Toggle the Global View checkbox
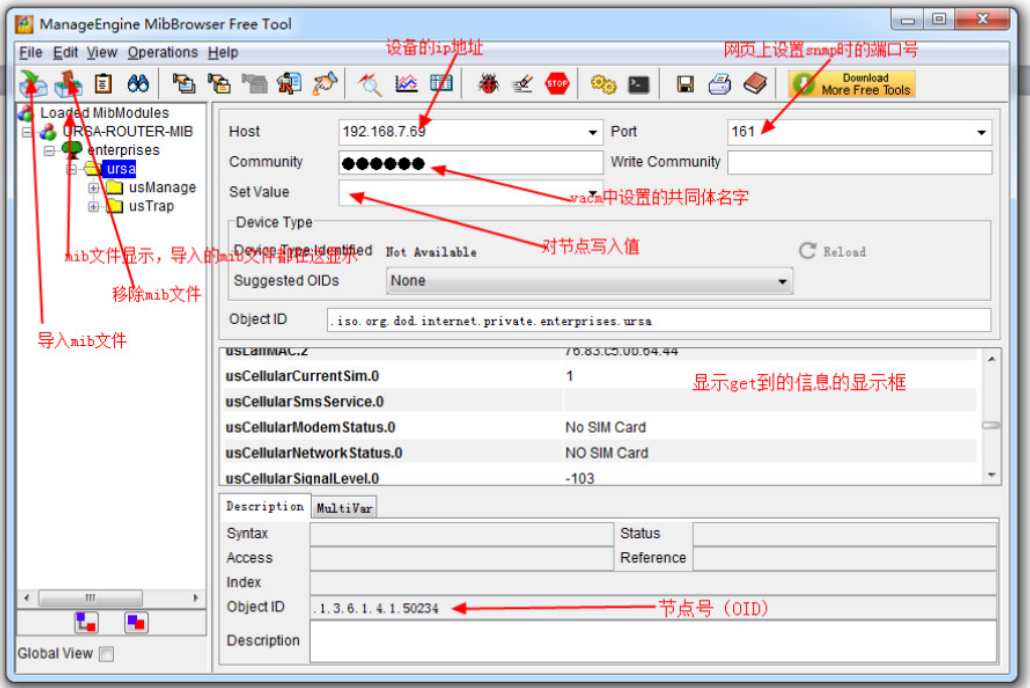 point(106,654)
